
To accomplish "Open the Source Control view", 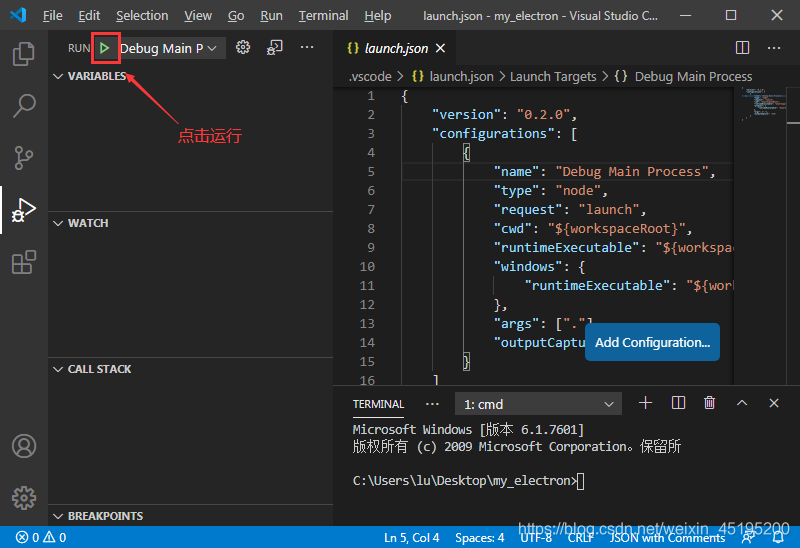I will pyautogui.click(x=23, y=158).
